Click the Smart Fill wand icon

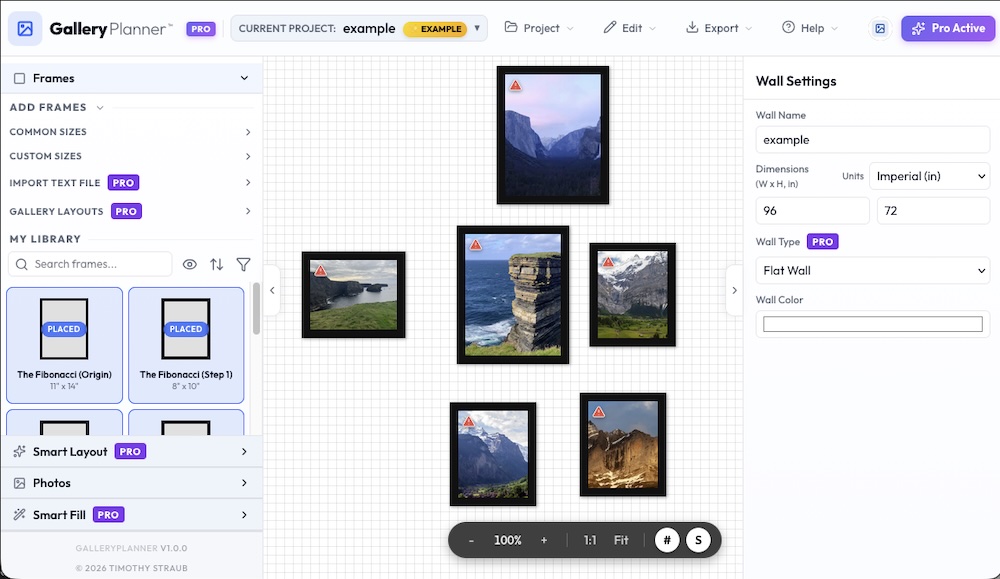(x=19, y=514)
